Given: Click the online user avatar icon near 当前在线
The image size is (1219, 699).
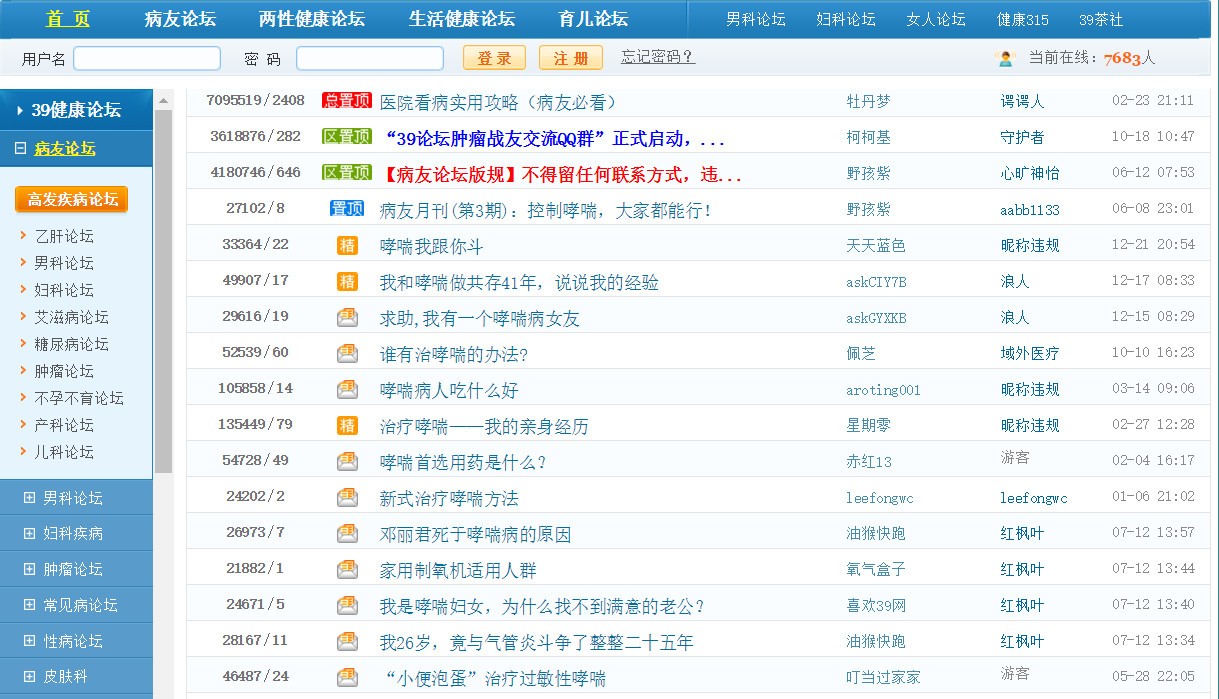Looking at the screenshot, I should (x=1005, y=58).
